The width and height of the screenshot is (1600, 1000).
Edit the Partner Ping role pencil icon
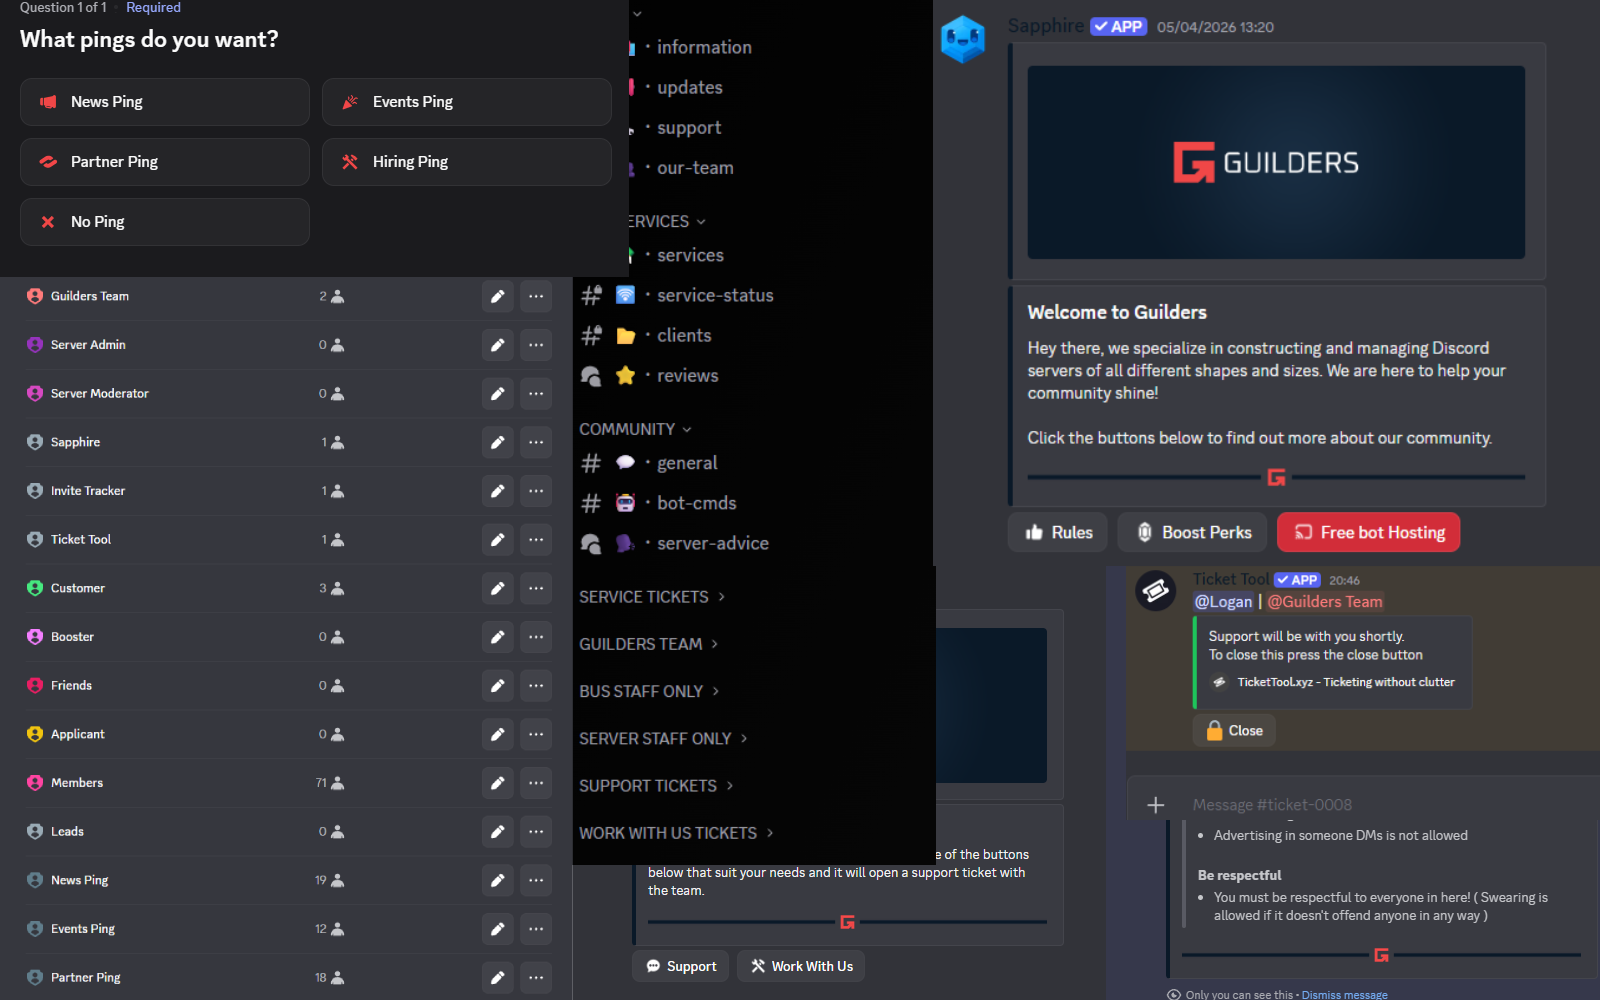497,977
